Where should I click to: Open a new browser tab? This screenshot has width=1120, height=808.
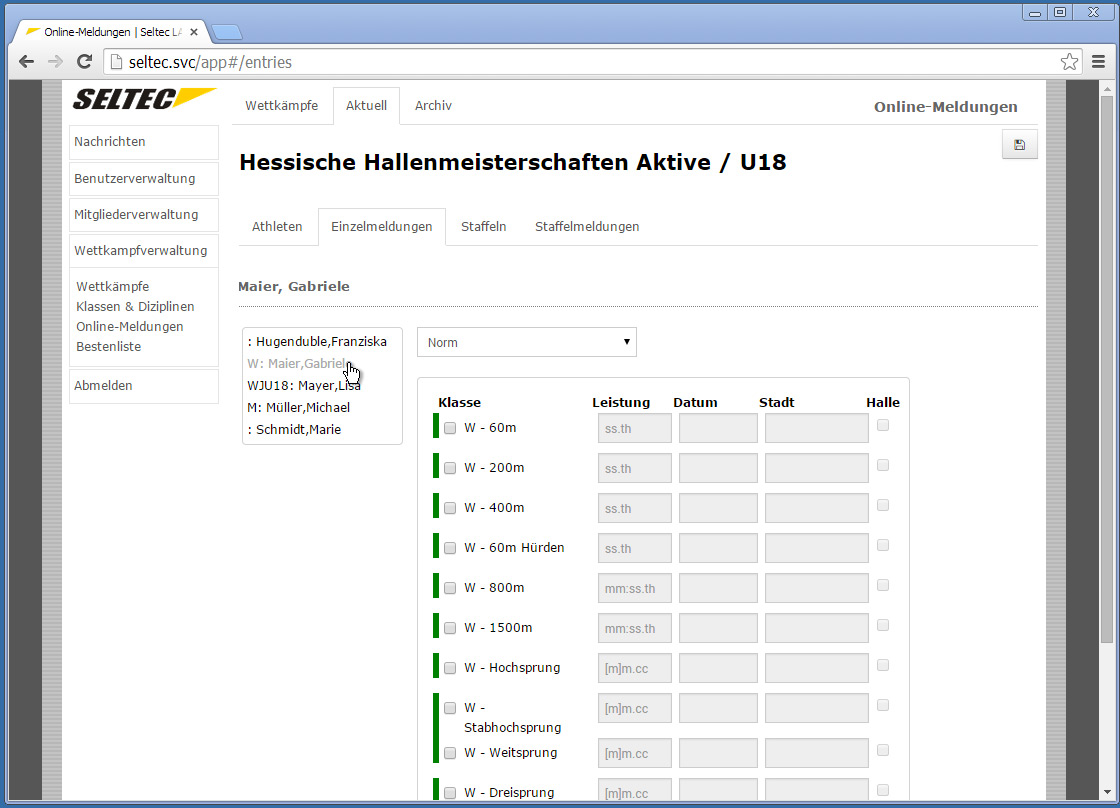click(x=227, y=32)
